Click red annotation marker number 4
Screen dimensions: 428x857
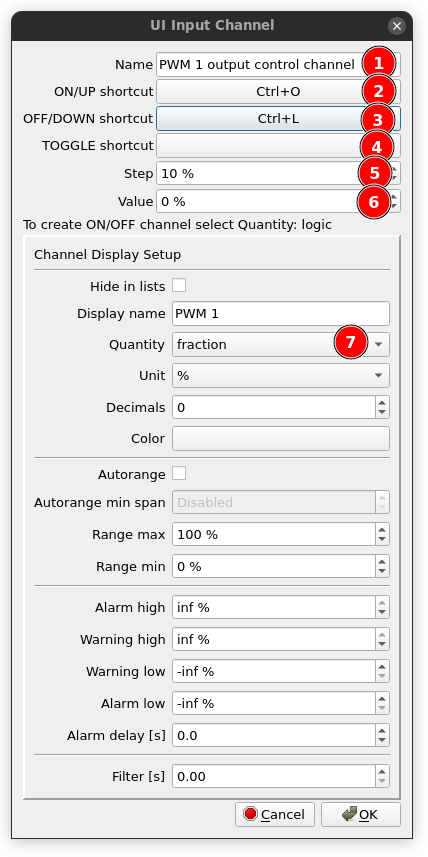tap(377, 148)
